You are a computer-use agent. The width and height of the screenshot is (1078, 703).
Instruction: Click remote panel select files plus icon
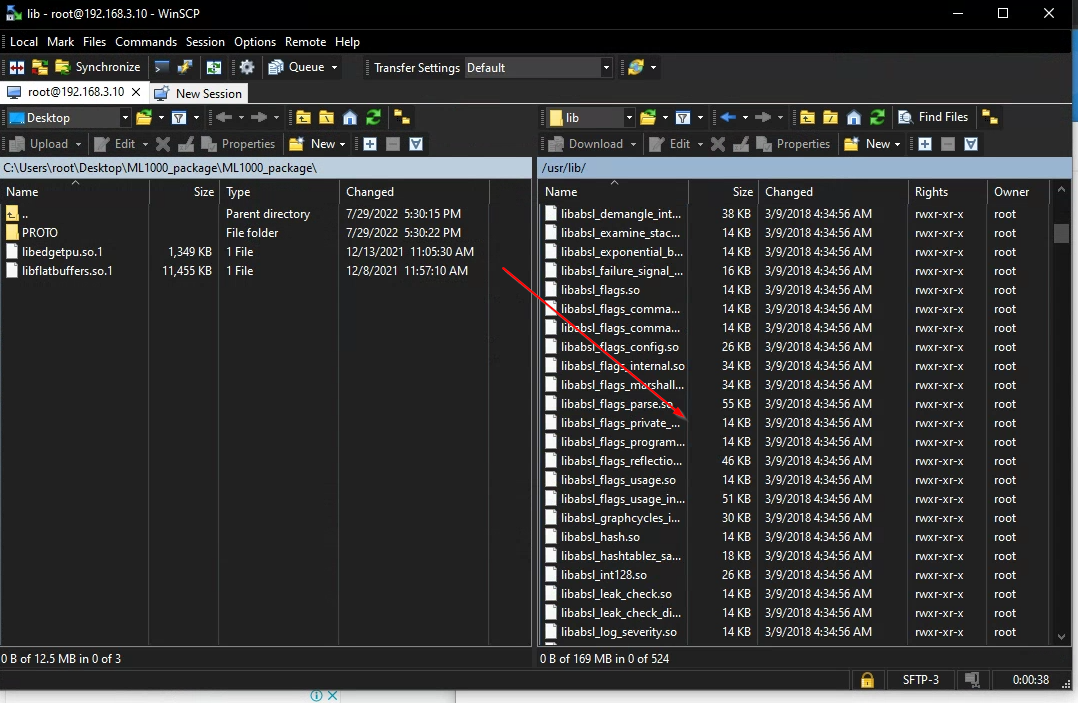tap(925, 144)
